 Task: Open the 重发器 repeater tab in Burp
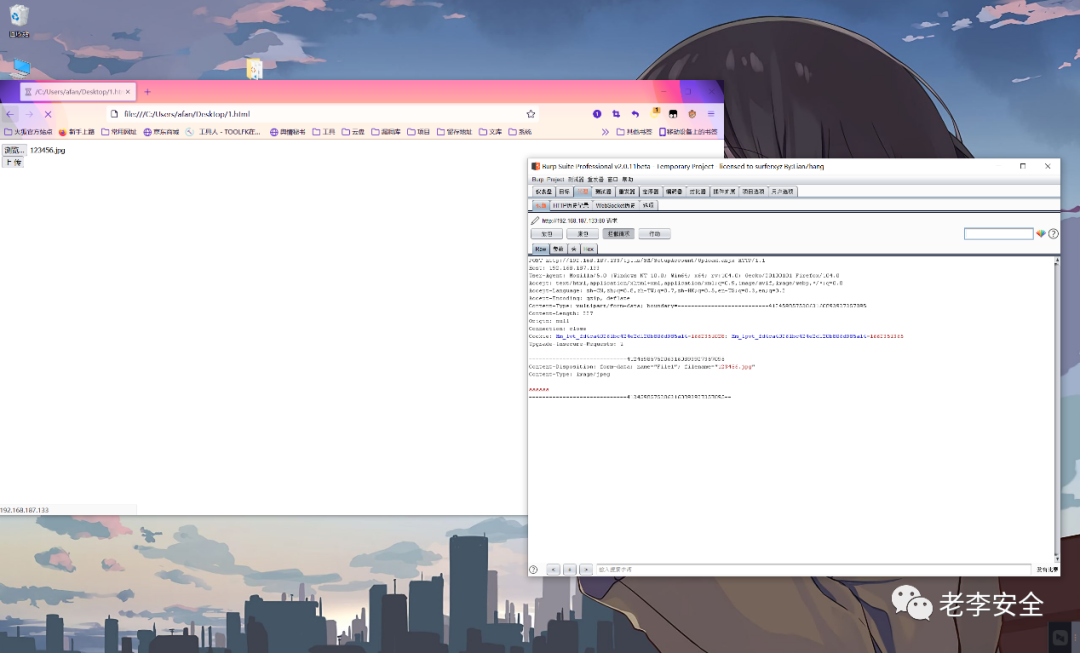point(627,191)
